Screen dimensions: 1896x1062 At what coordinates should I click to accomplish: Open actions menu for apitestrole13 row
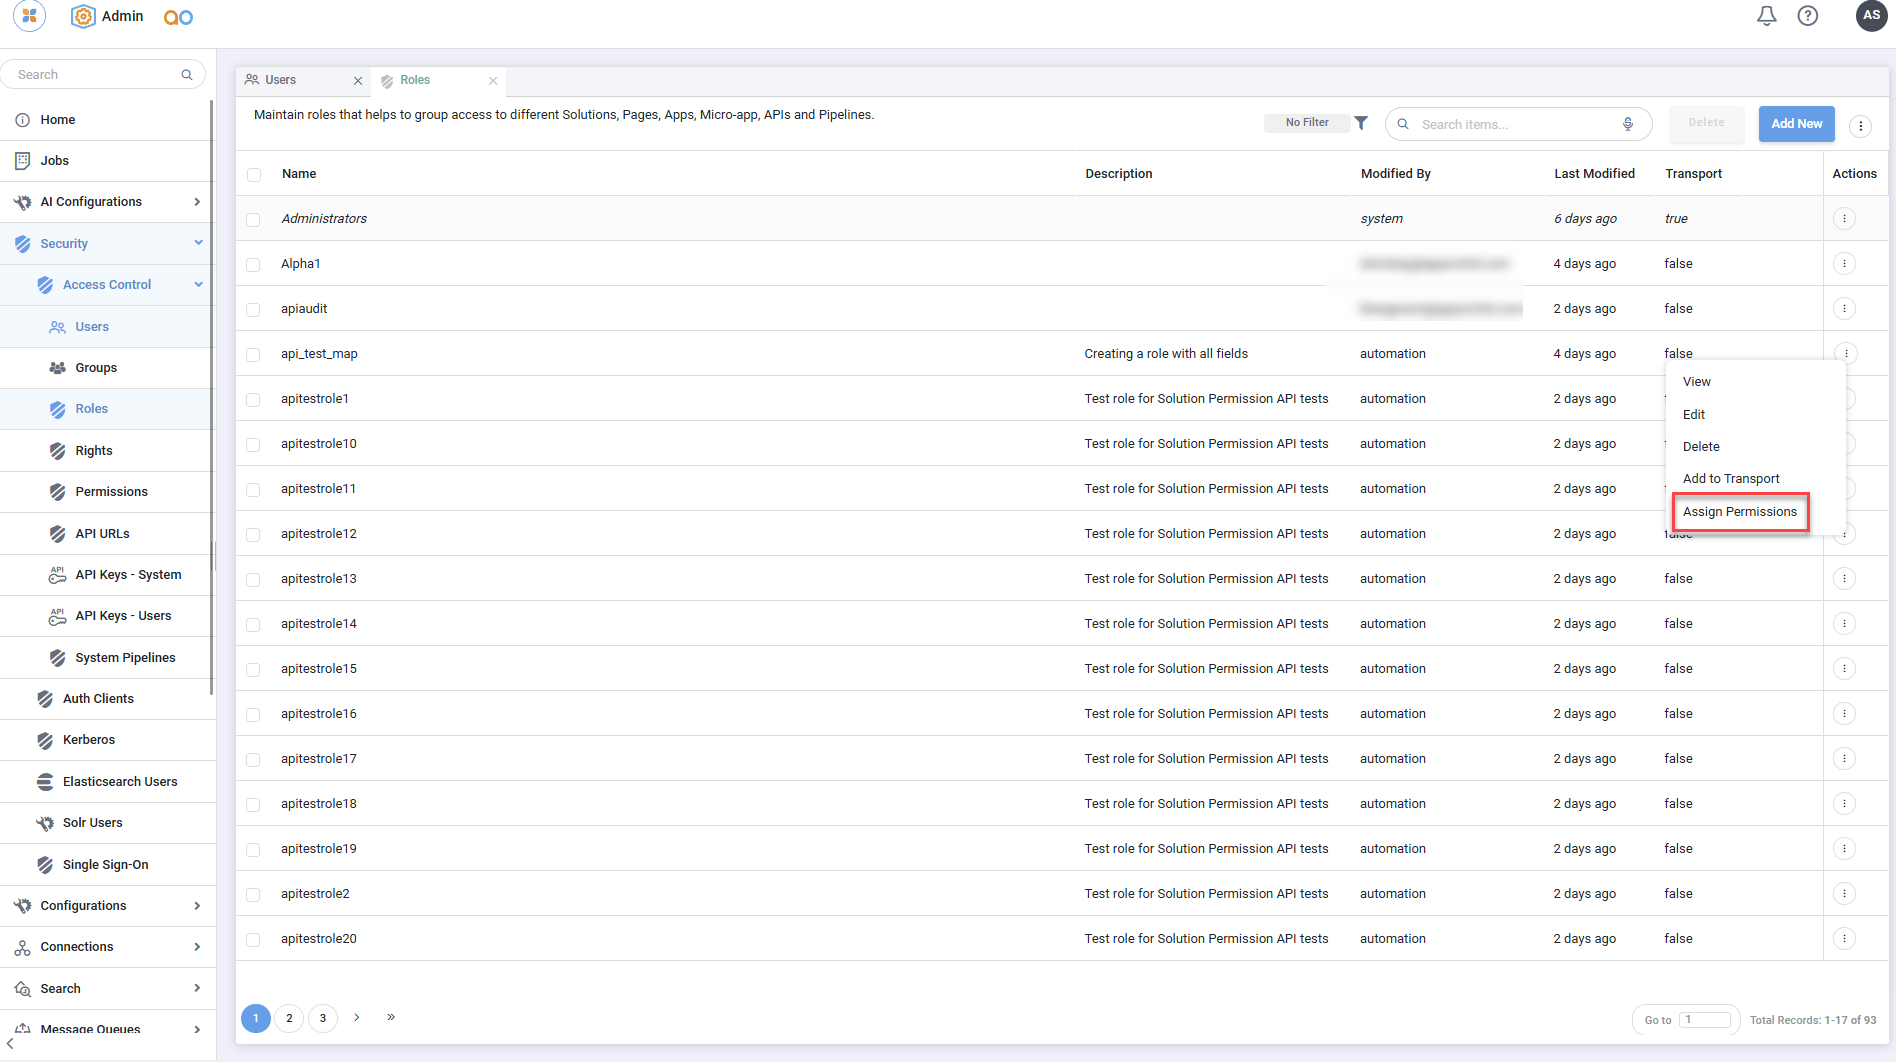pyautogui.click(x=1844, y=578)
